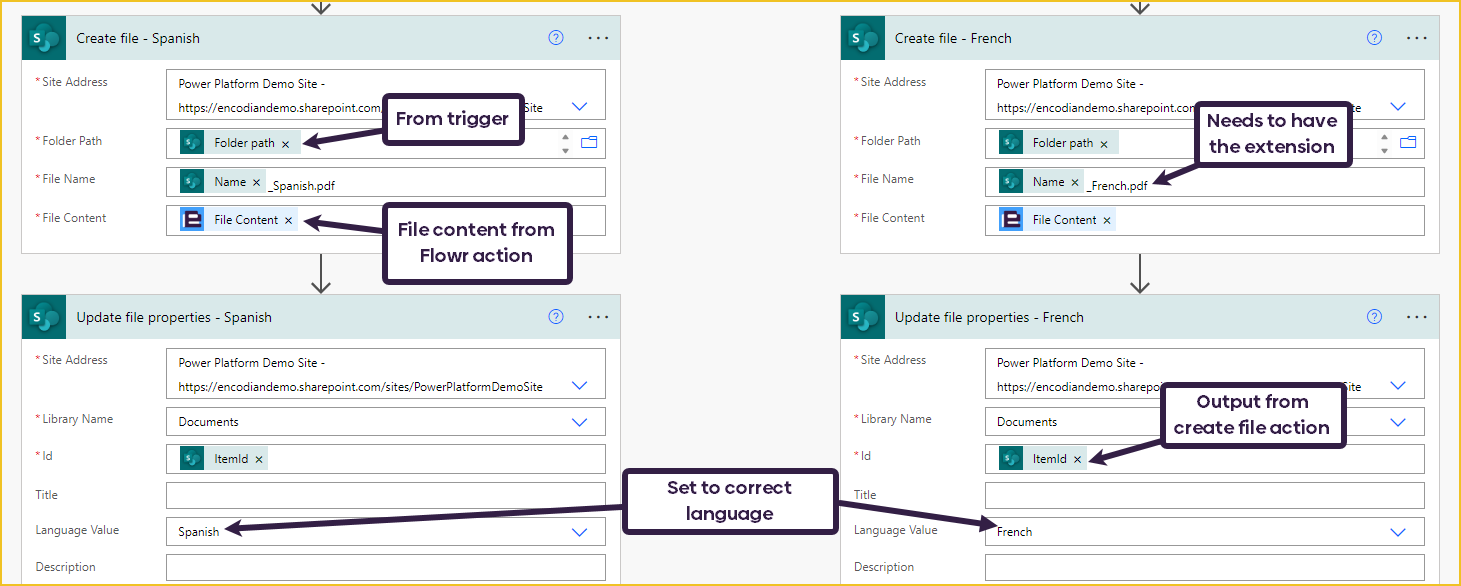Click SharePoint icon of Update file properties - Spanish
The image size is (1461, 586).
point(44,317)
